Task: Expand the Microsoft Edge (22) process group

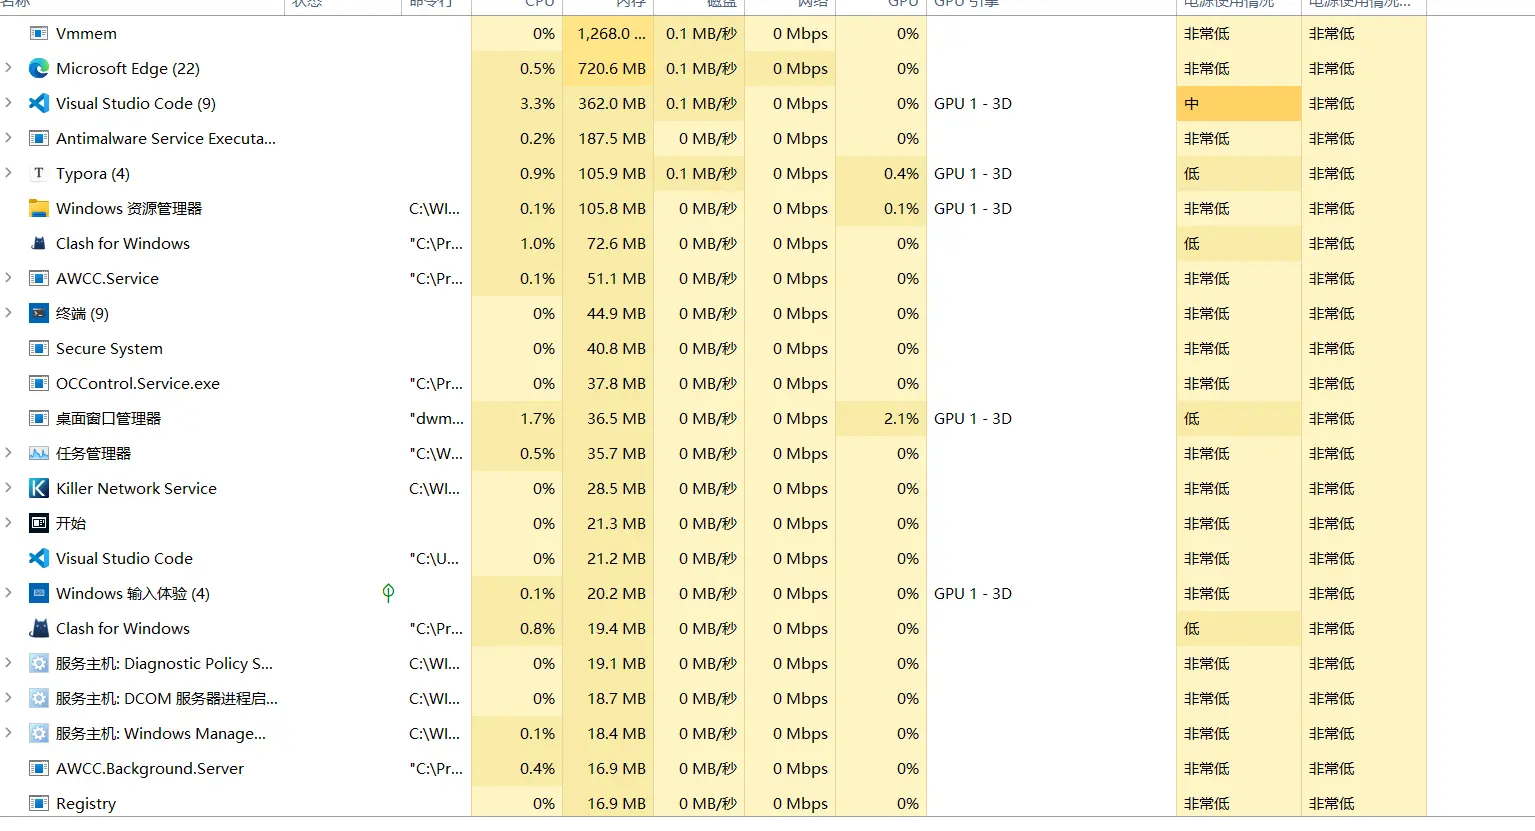Action: point(9,68)
